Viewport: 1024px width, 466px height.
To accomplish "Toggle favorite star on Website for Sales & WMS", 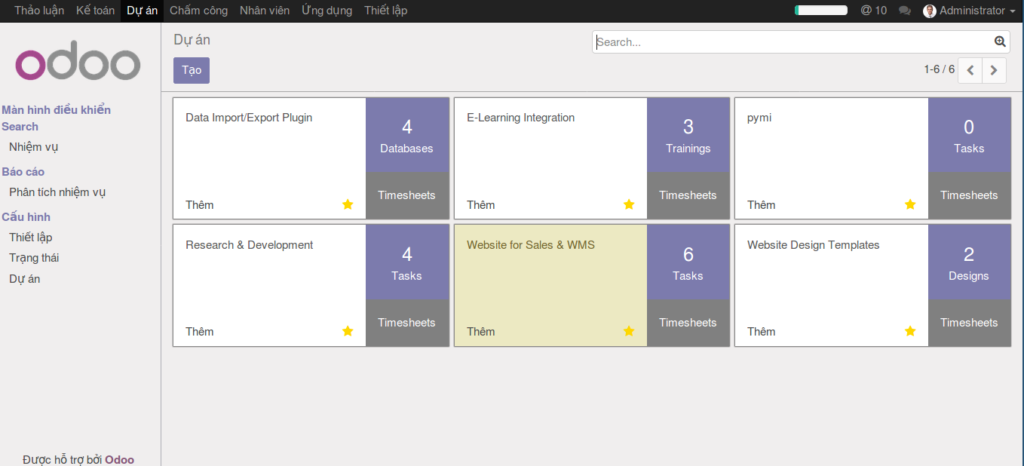I will (629, 331).
